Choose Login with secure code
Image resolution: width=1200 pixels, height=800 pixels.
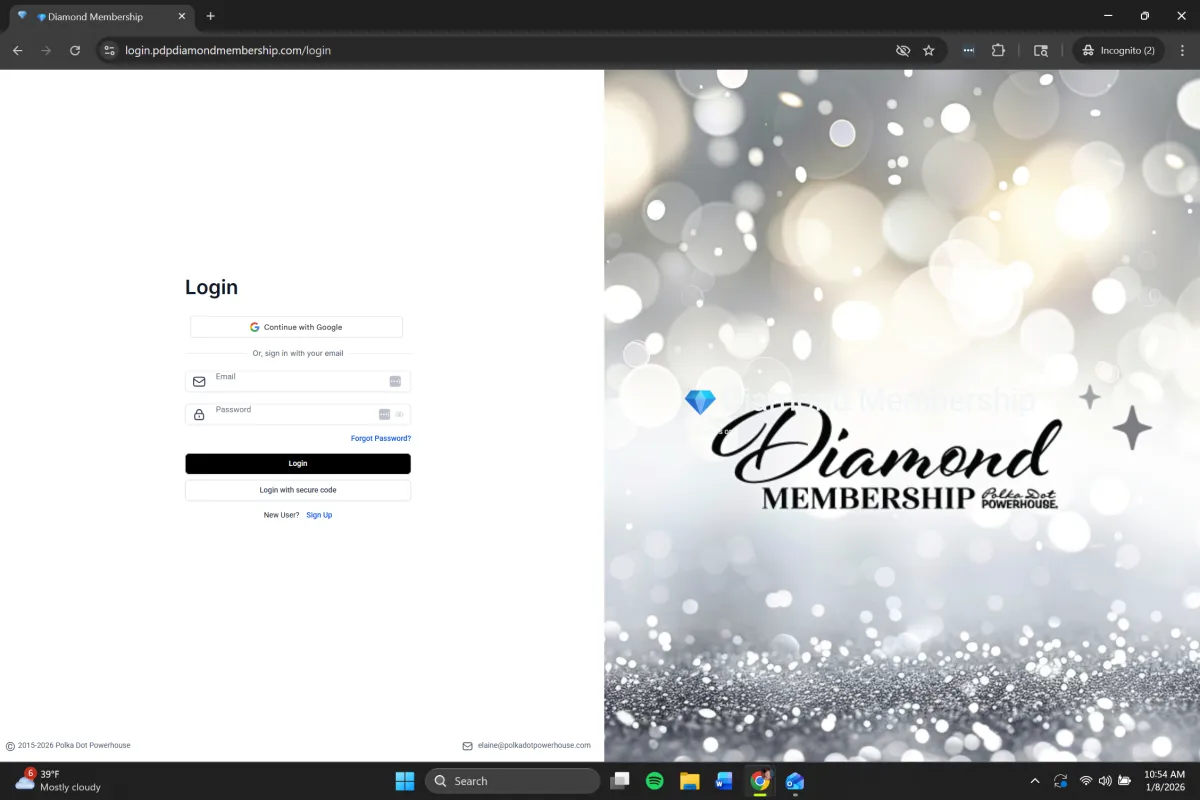tap(298, 490)
